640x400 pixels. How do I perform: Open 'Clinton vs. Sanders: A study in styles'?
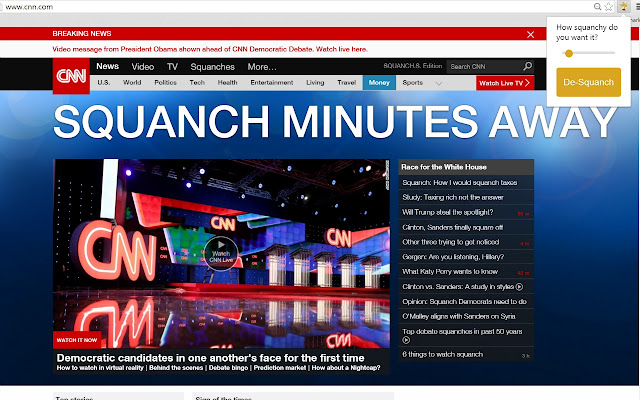point(458,287)
